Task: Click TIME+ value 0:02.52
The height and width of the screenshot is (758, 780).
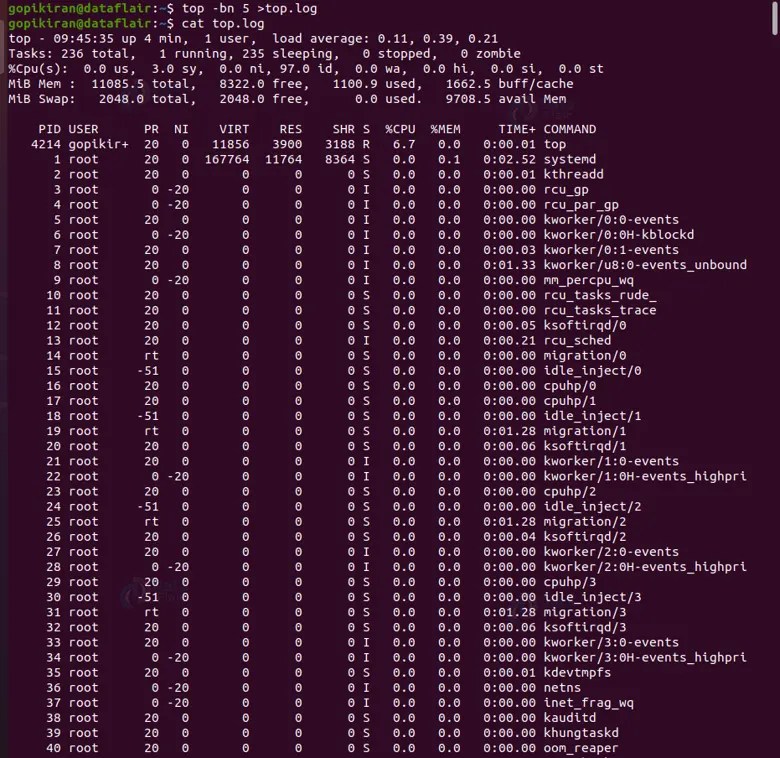Action: [509, 160]
